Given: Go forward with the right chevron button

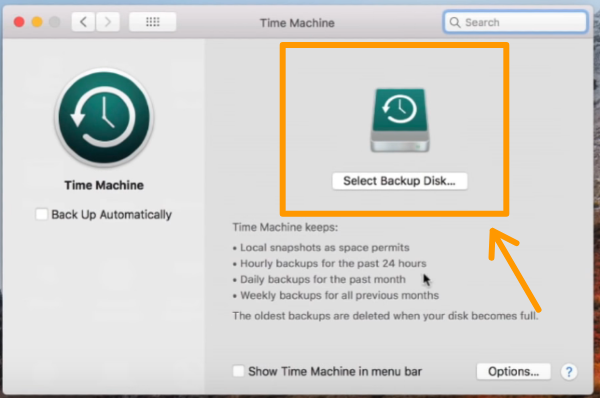Looking at the screenshot, I should click(x=108, y=22).
